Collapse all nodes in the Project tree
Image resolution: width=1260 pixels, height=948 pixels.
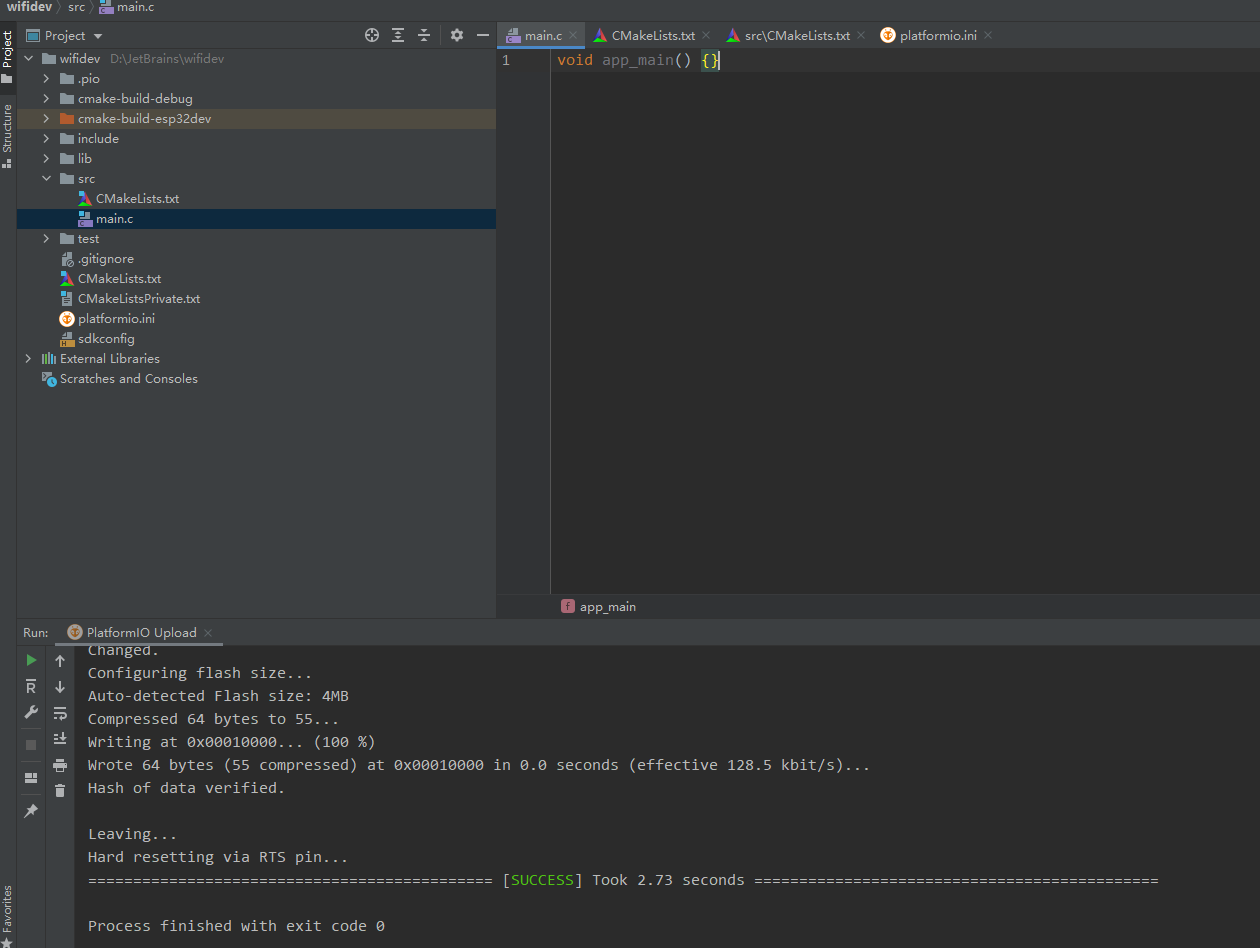424,35
